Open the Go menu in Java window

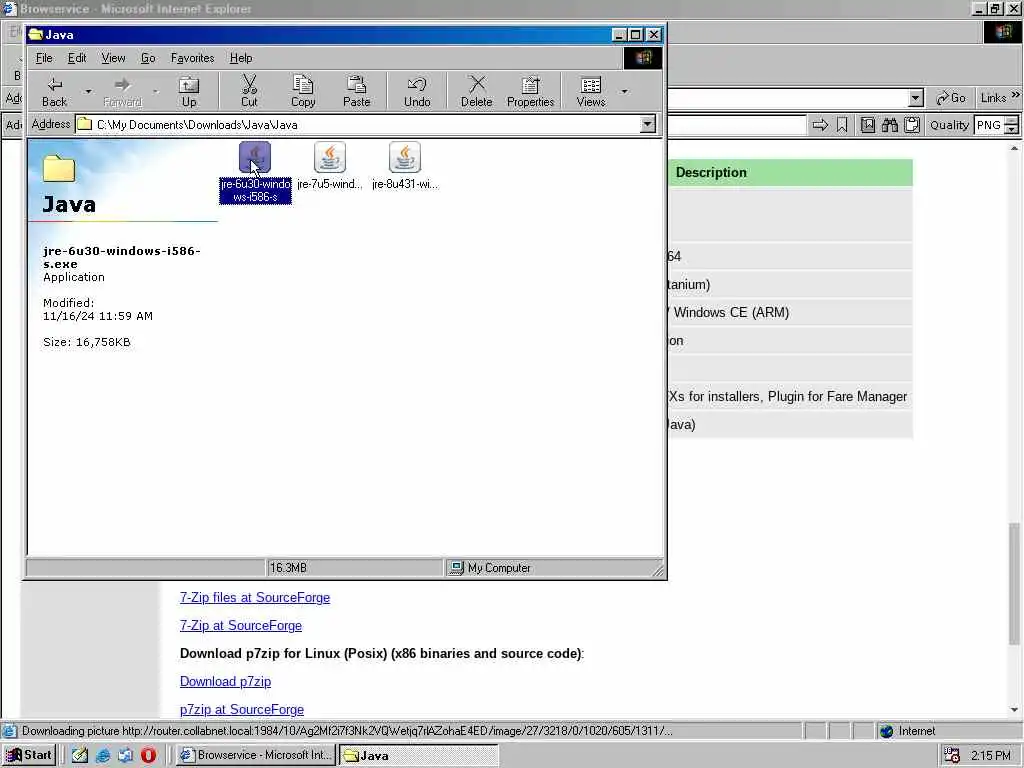point(148,58)
